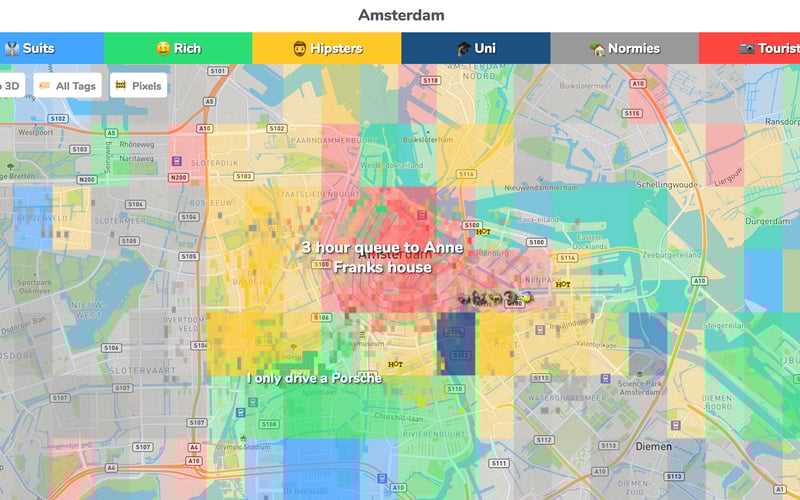Click the S110 road shield

tap(455, 389)
